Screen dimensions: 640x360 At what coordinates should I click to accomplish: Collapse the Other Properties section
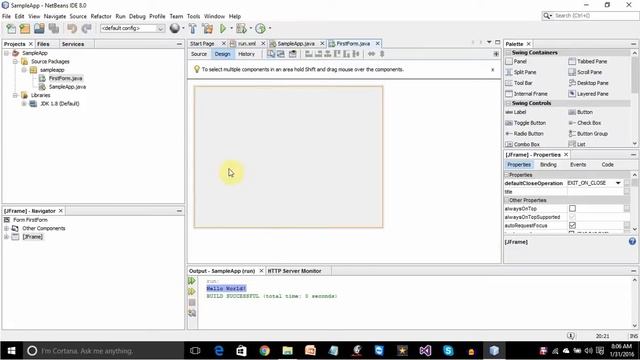point(507,200)
